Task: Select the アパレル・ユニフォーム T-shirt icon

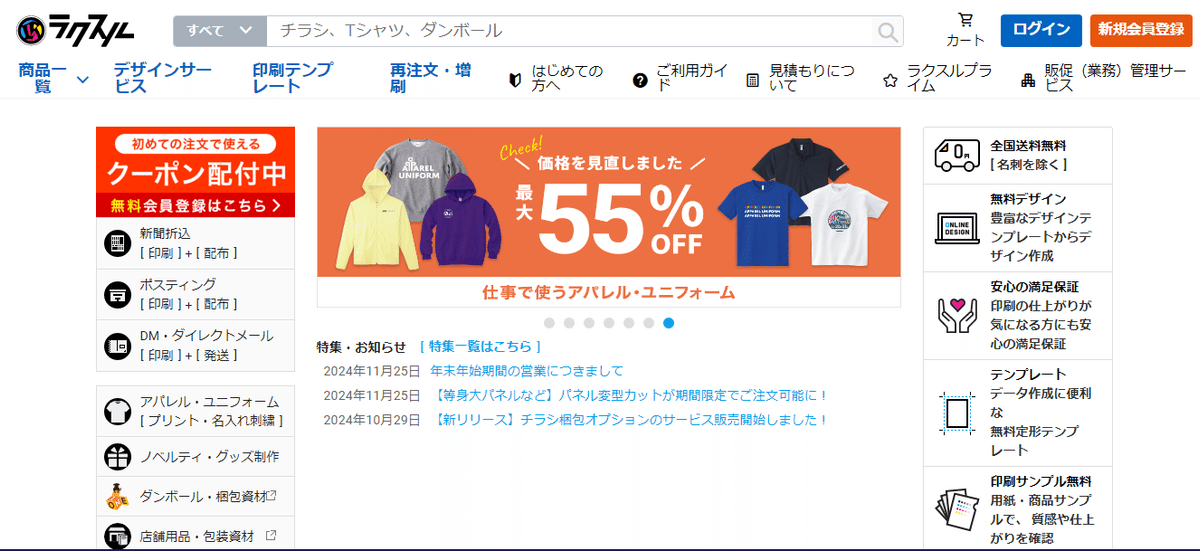Action: [118, 411]
